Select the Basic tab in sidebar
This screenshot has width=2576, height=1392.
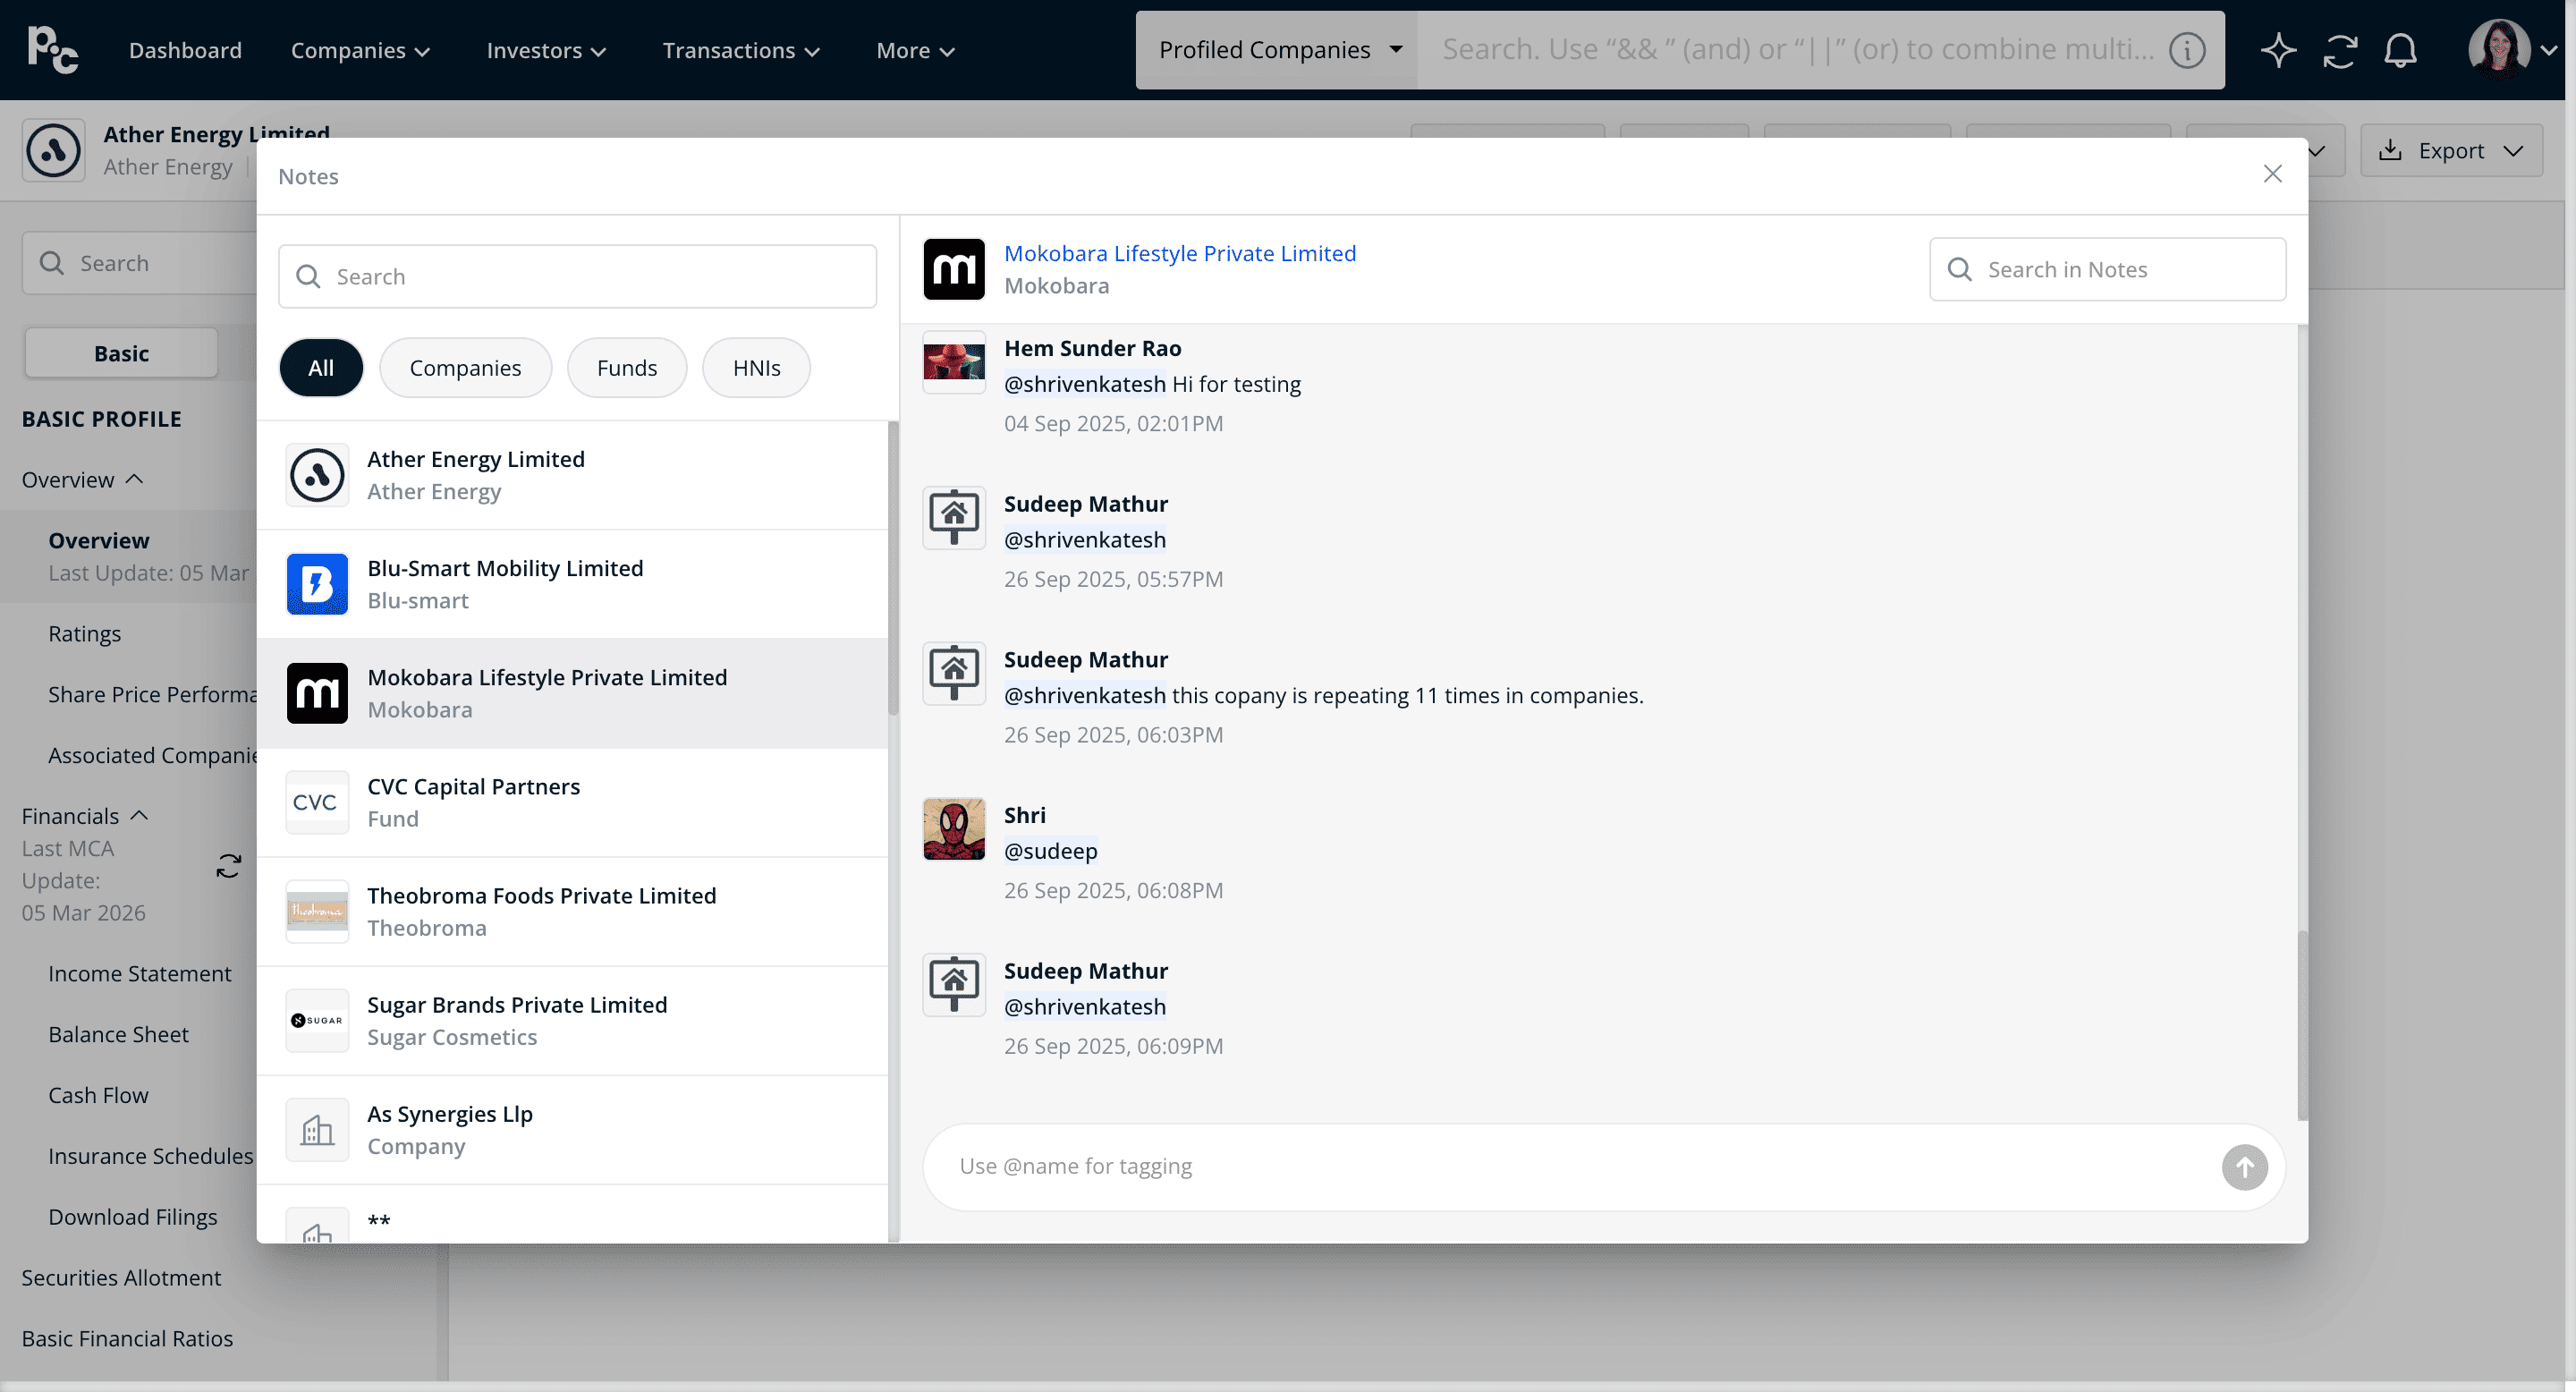(121, 353)
